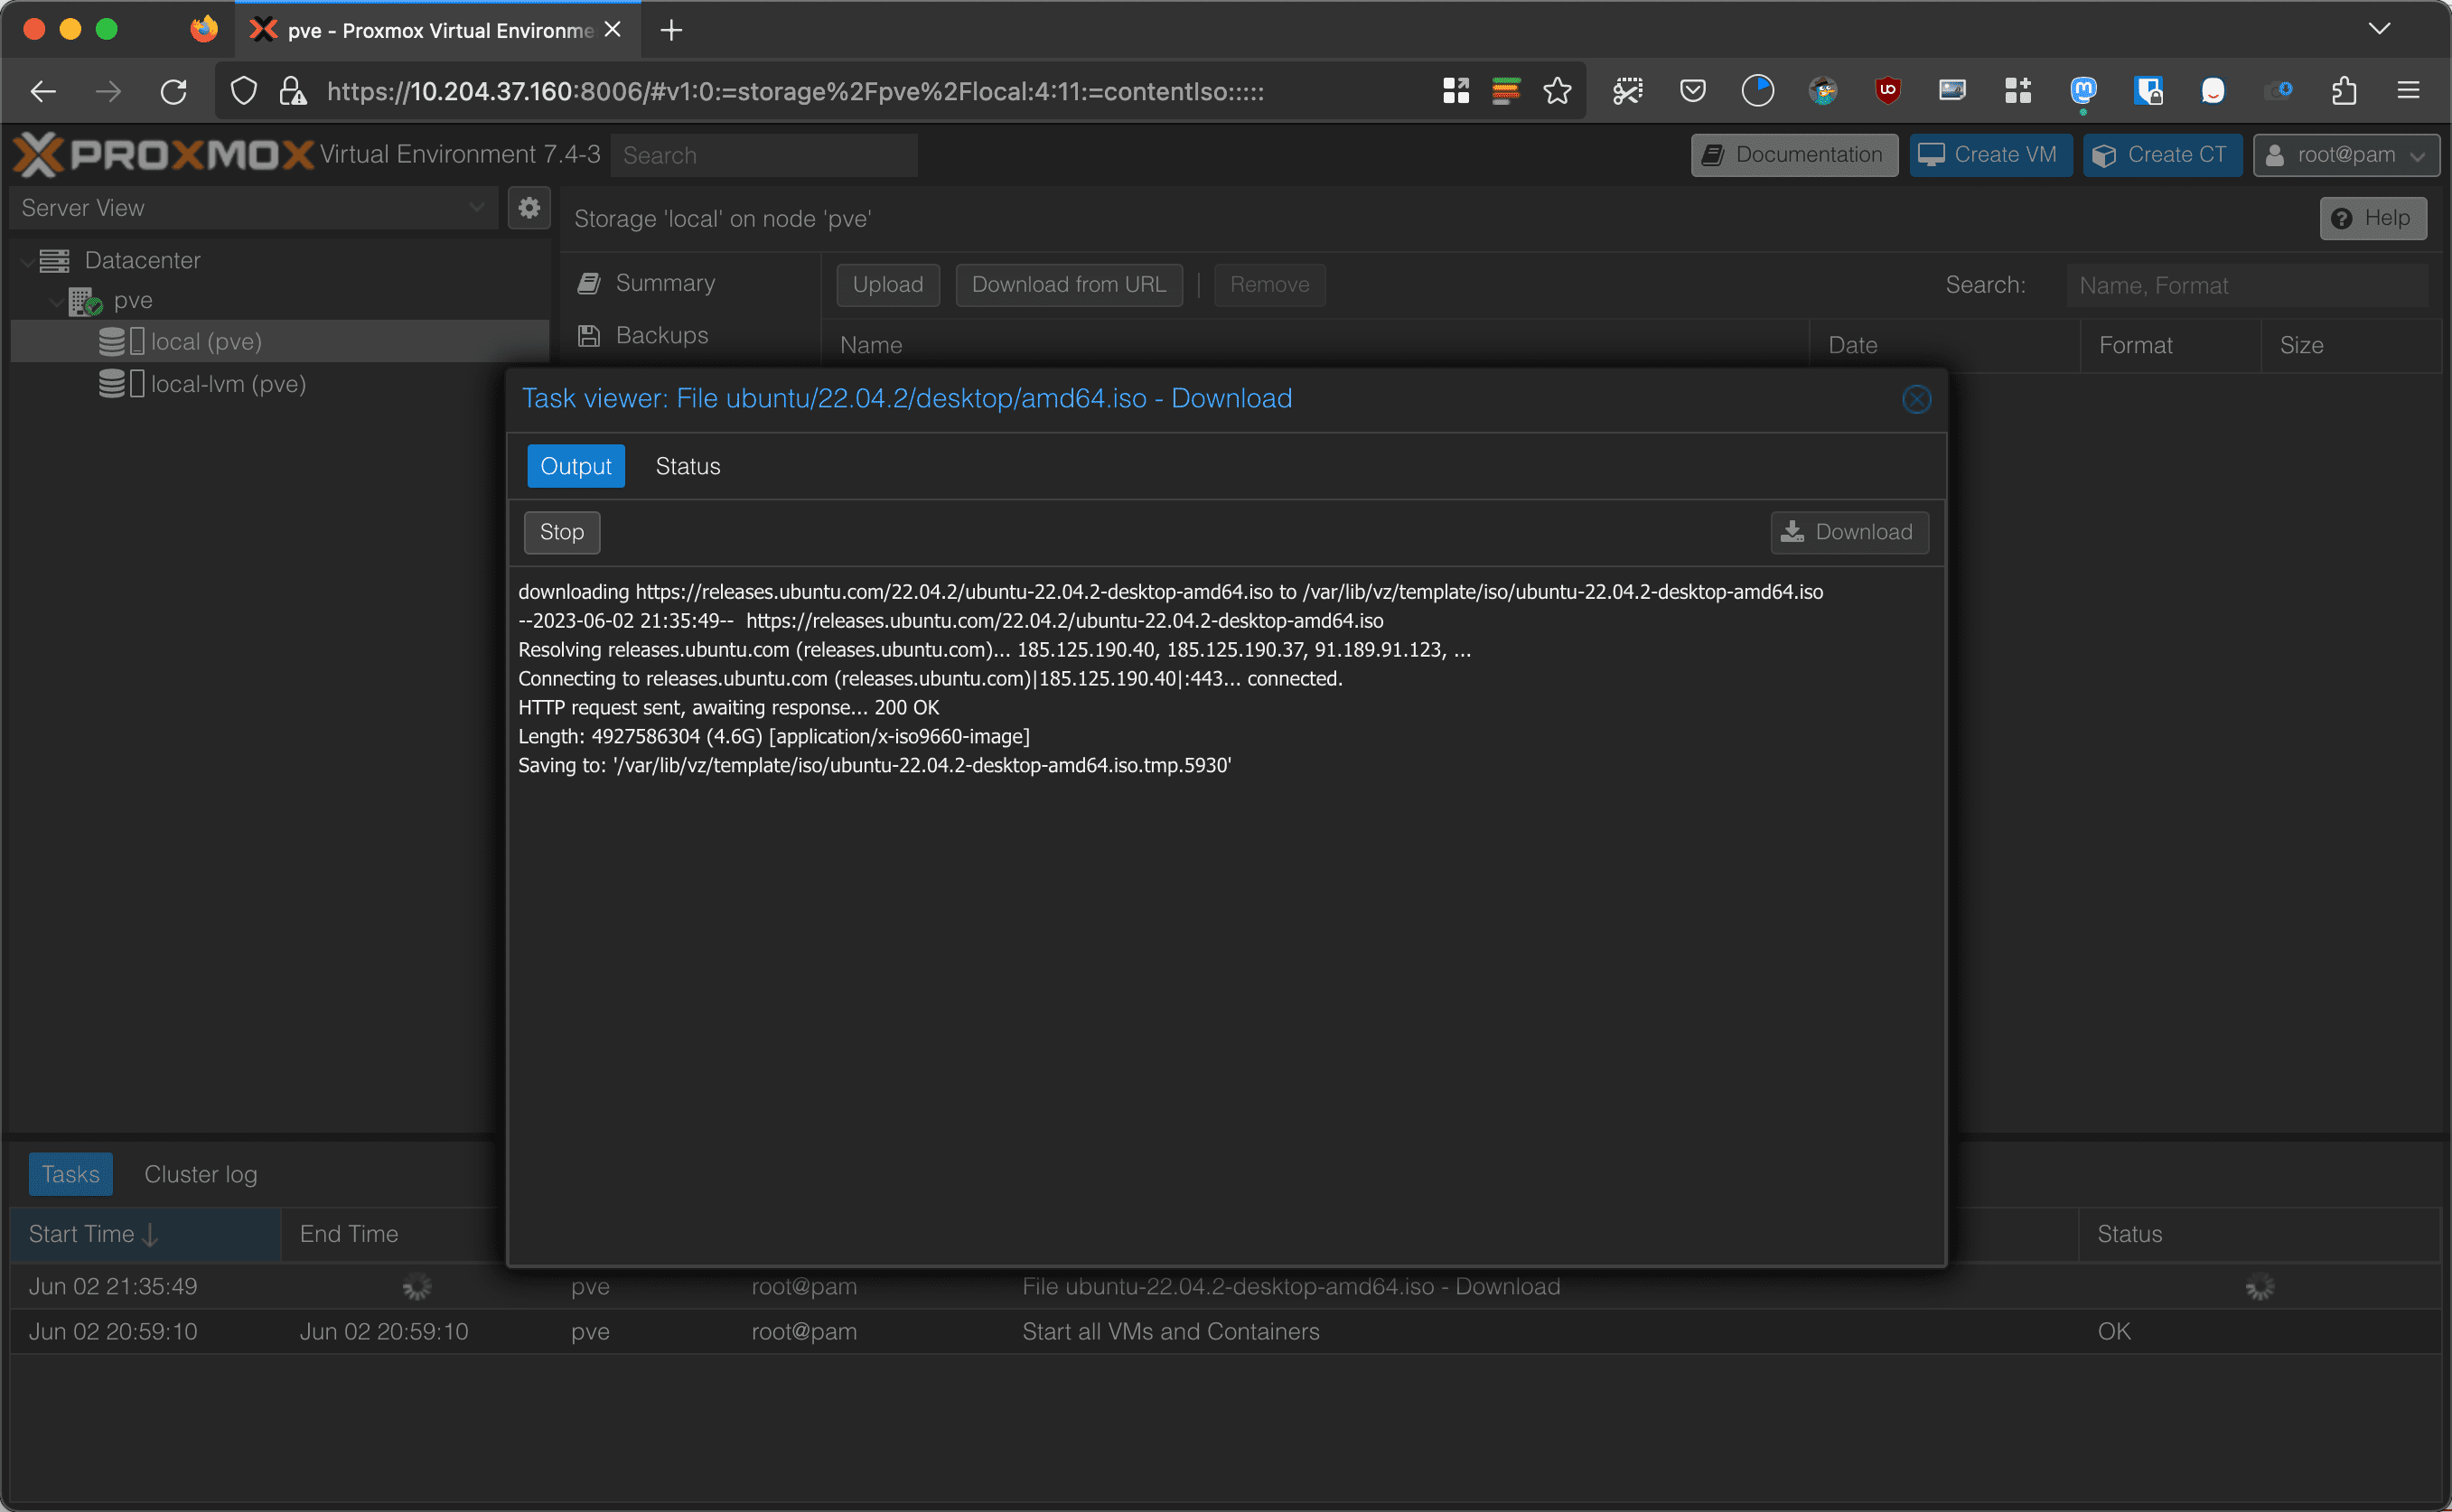Switch to the Cluster log tab
Viewport: 2452px width, 1512px height.
tap(201, 1174)
